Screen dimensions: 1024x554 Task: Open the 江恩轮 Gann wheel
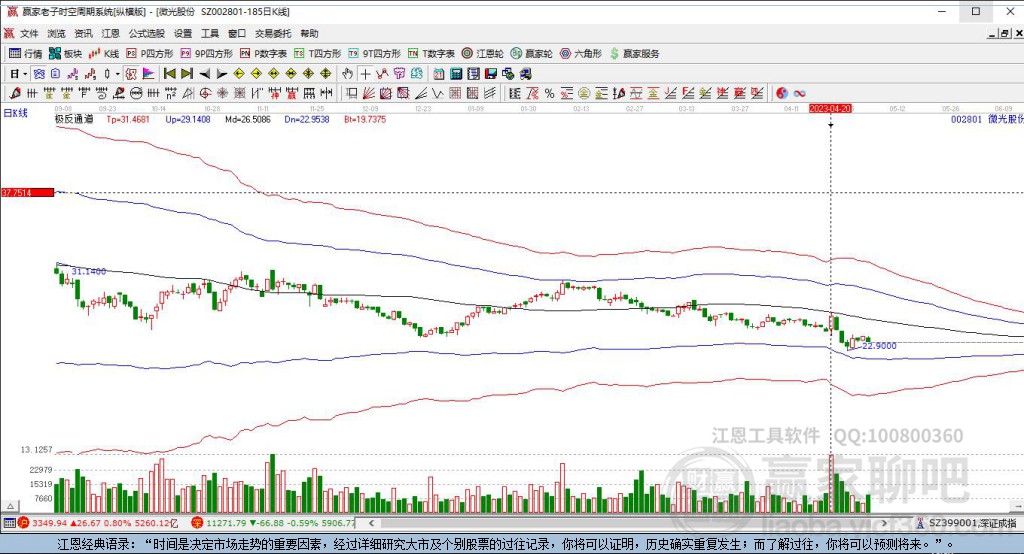(483, 54)
